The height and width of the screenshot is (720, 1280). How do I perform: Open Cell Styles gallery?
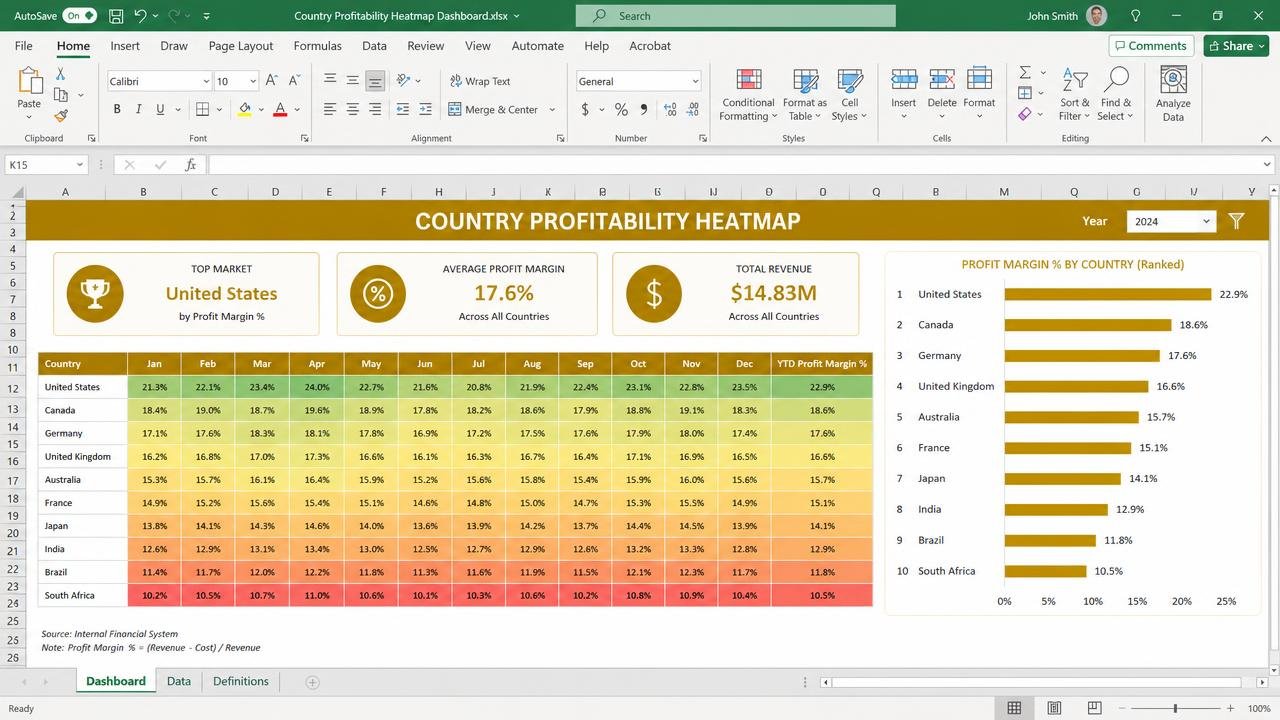click(850, 95)
